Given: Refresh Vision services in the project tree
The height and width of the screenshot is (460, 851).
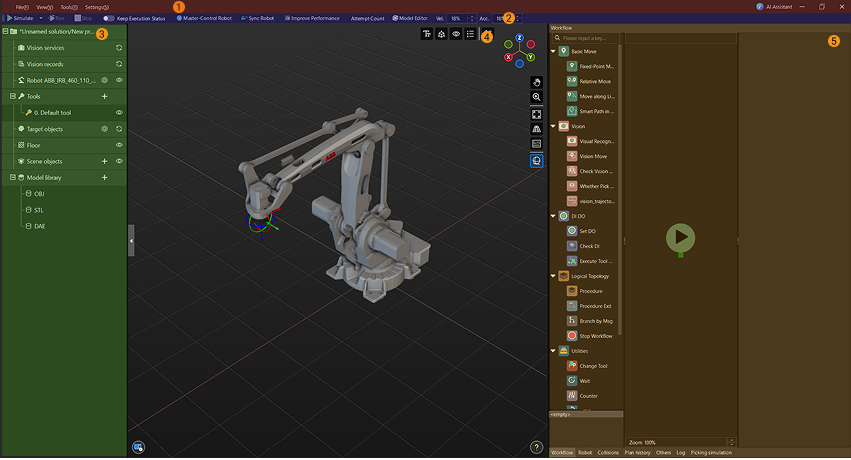Looking at the screenshot, I should (x=120, y=48).
